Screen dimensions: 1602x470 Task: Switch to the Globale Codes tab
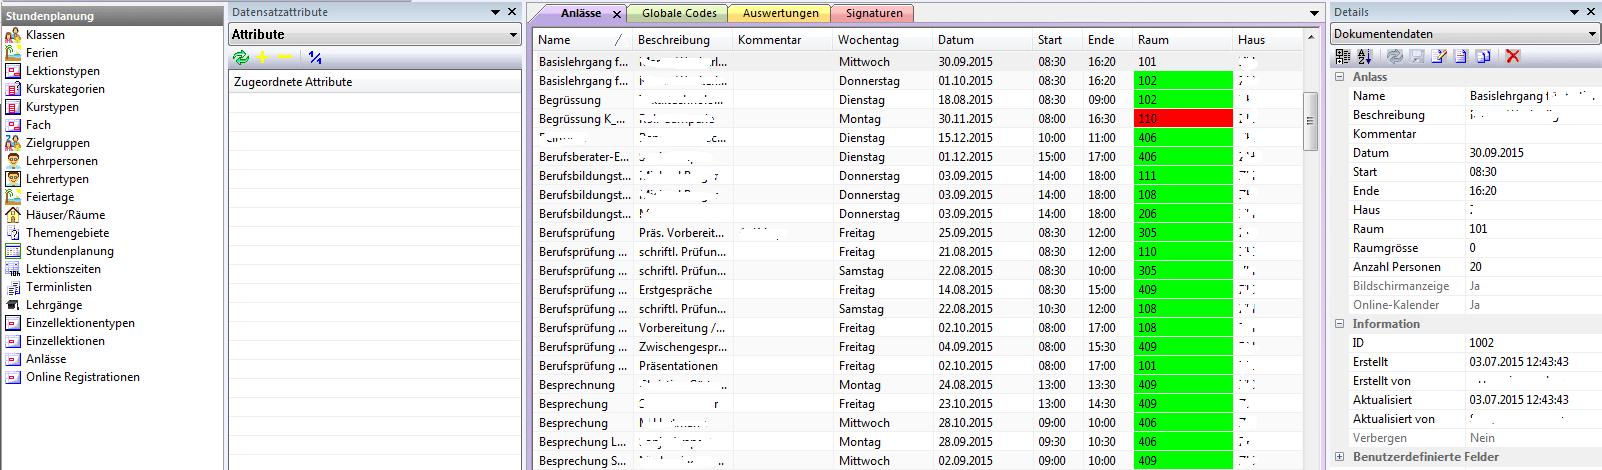coord(679,13)
